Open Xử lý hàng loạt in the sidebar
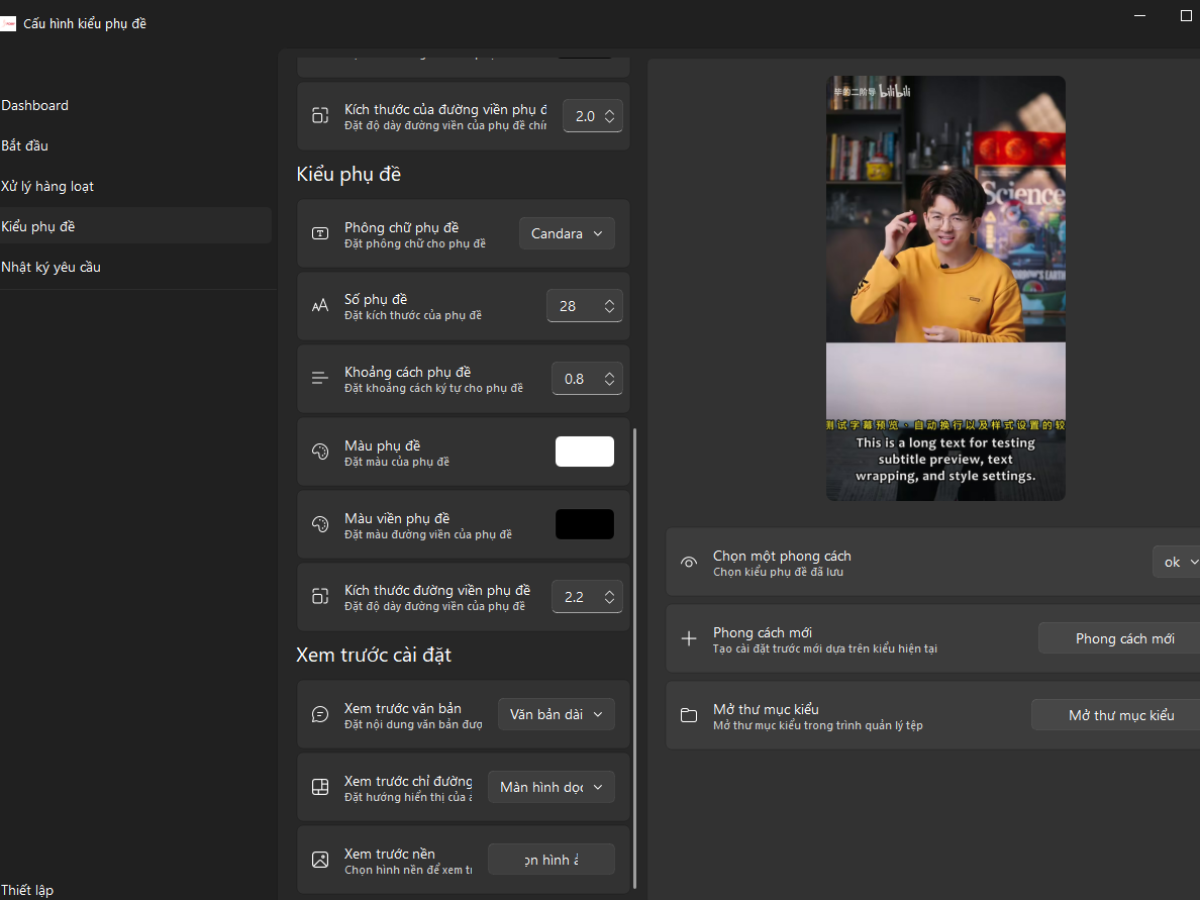 tap(48, 186)
